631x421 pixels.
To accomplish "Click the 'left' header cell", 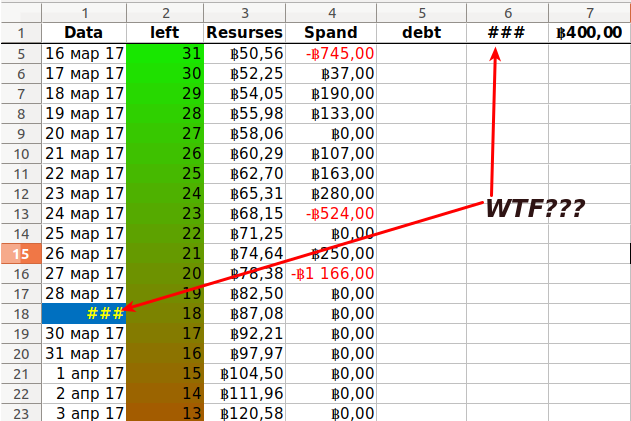I will point(165,33).
